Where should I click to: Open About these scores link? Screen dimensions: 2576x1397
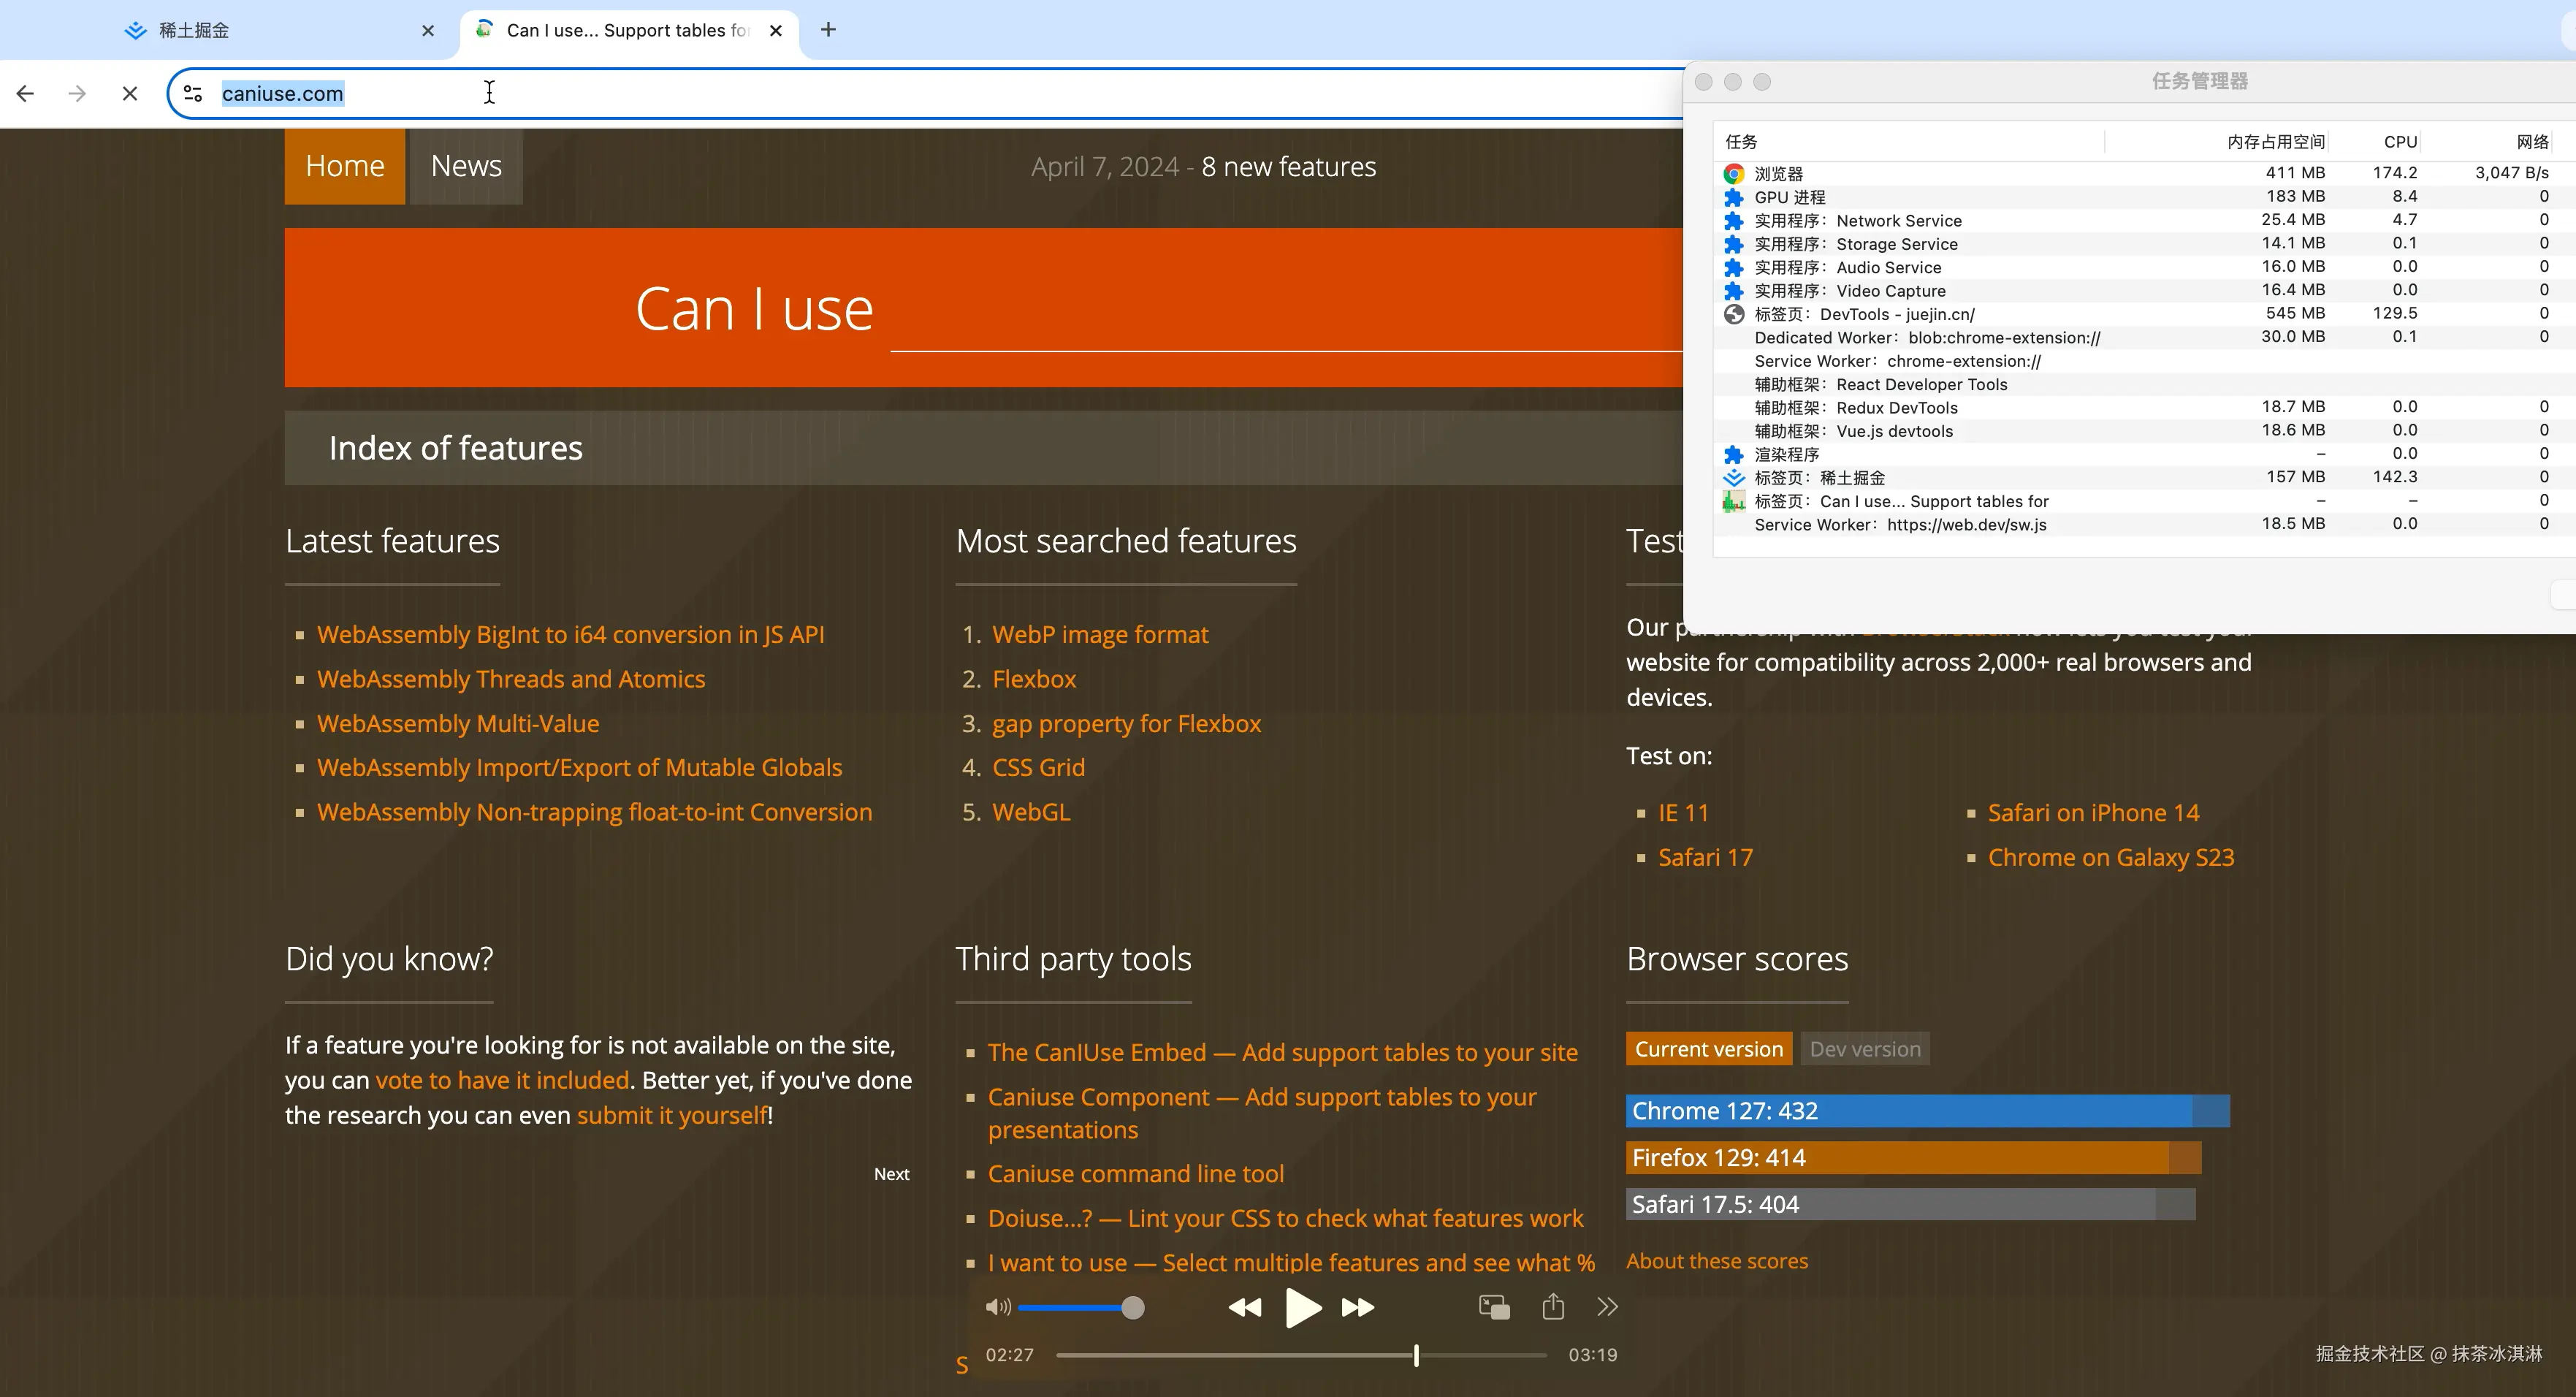(1717, 1261)
